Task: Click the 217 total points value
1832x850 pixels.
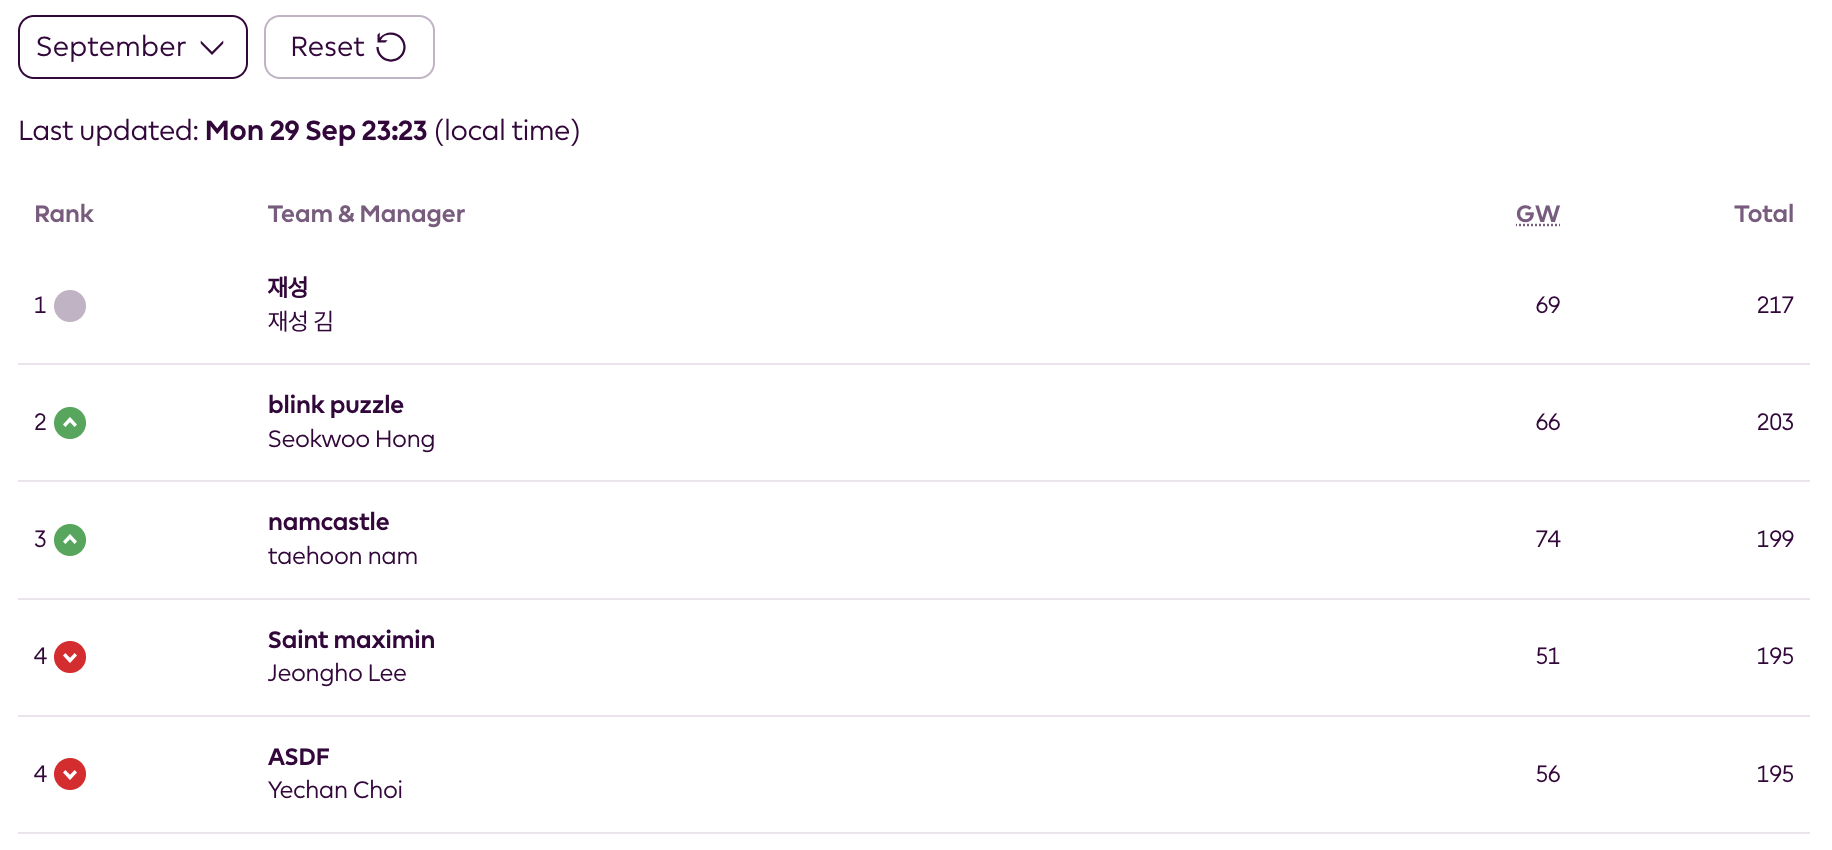Action: click(x=1774, y=305)
